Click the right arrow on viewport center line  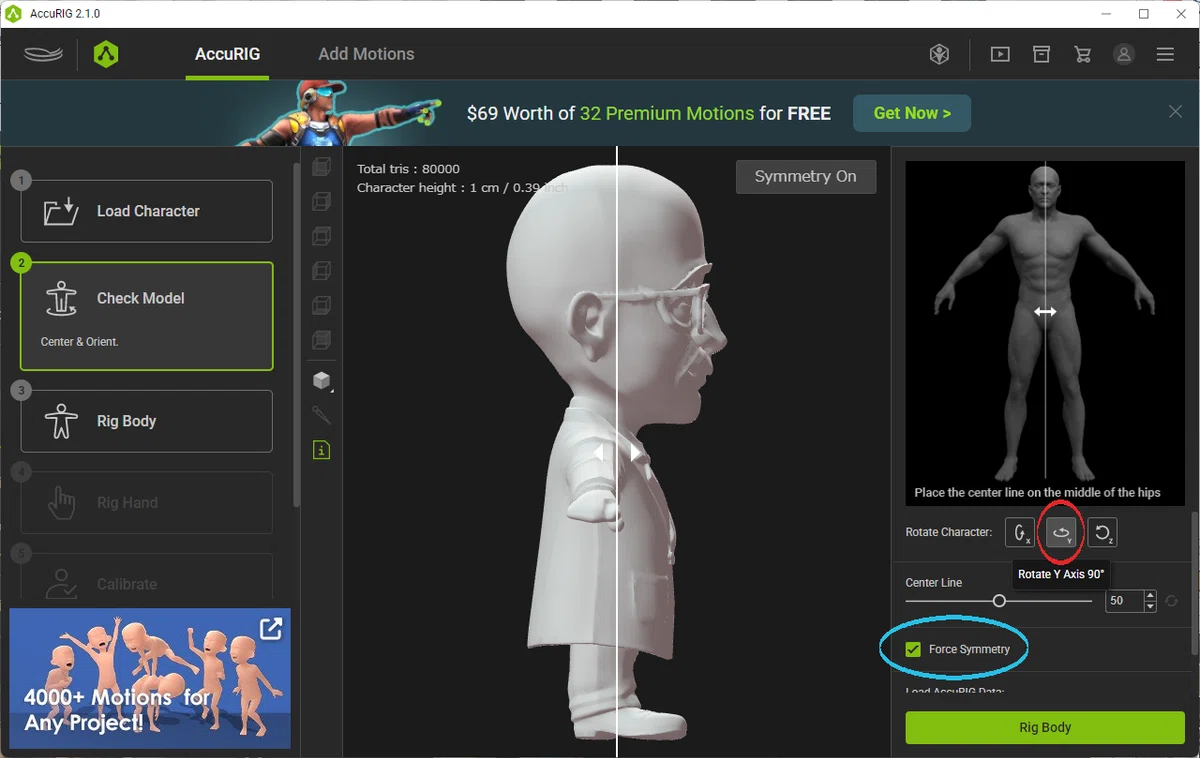[634, 453]
